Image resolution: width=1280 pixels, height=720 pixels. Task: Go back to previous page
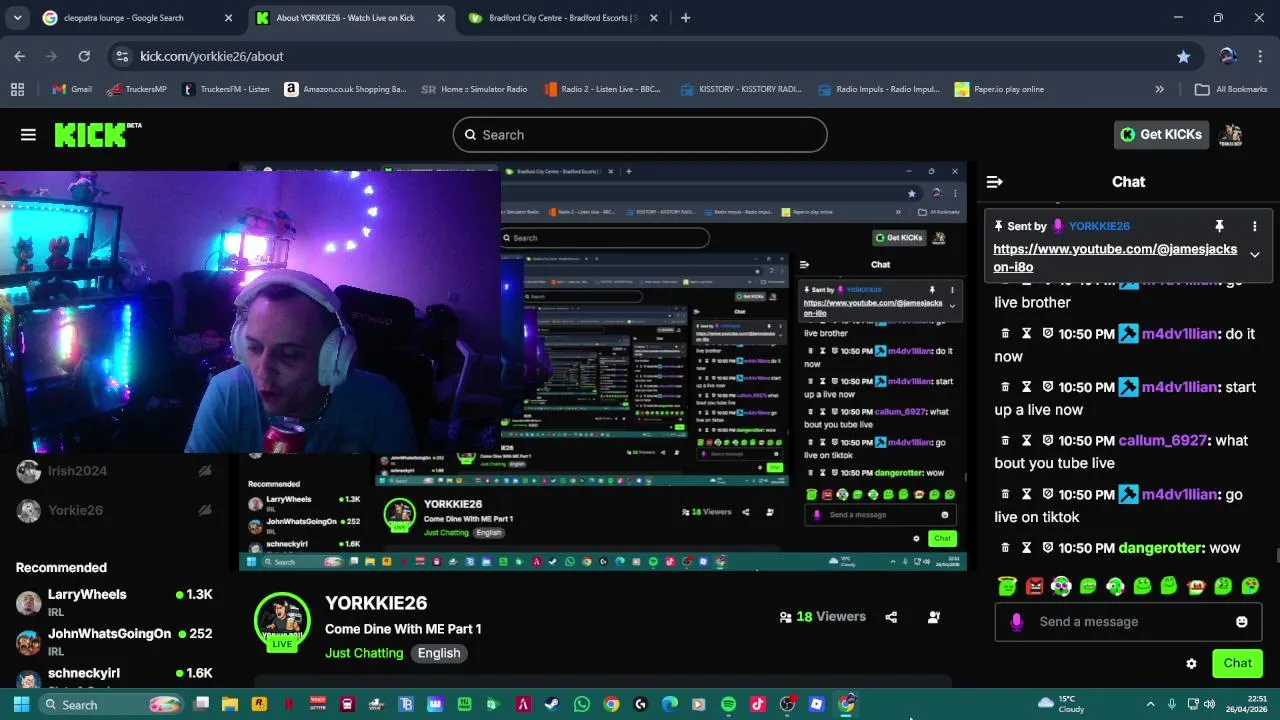click(x=20, y=56)
